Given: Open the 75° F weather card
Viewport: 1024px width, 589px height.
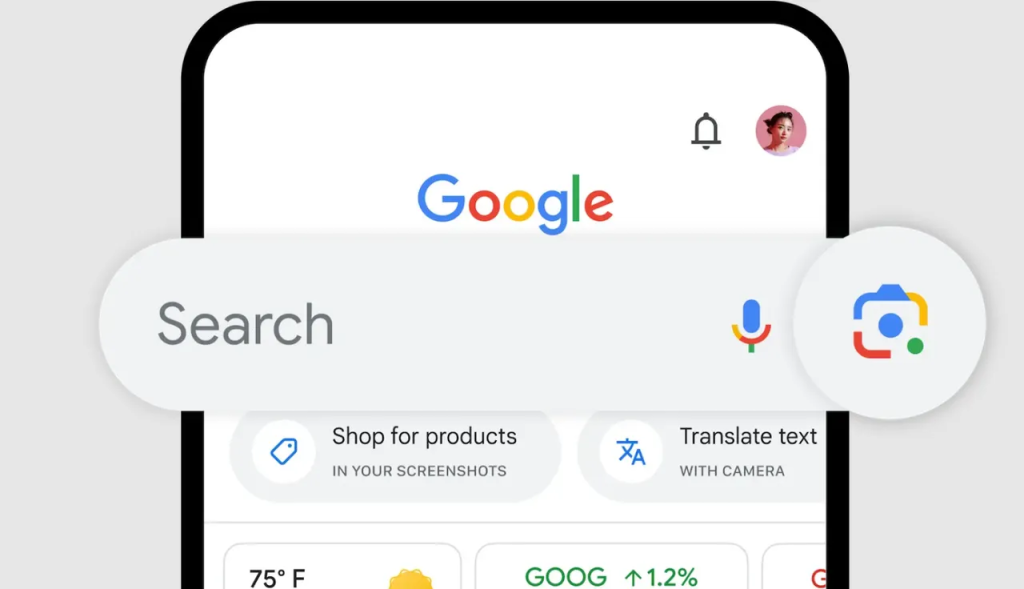Looking at the screenshot, I should pos(343,566).
